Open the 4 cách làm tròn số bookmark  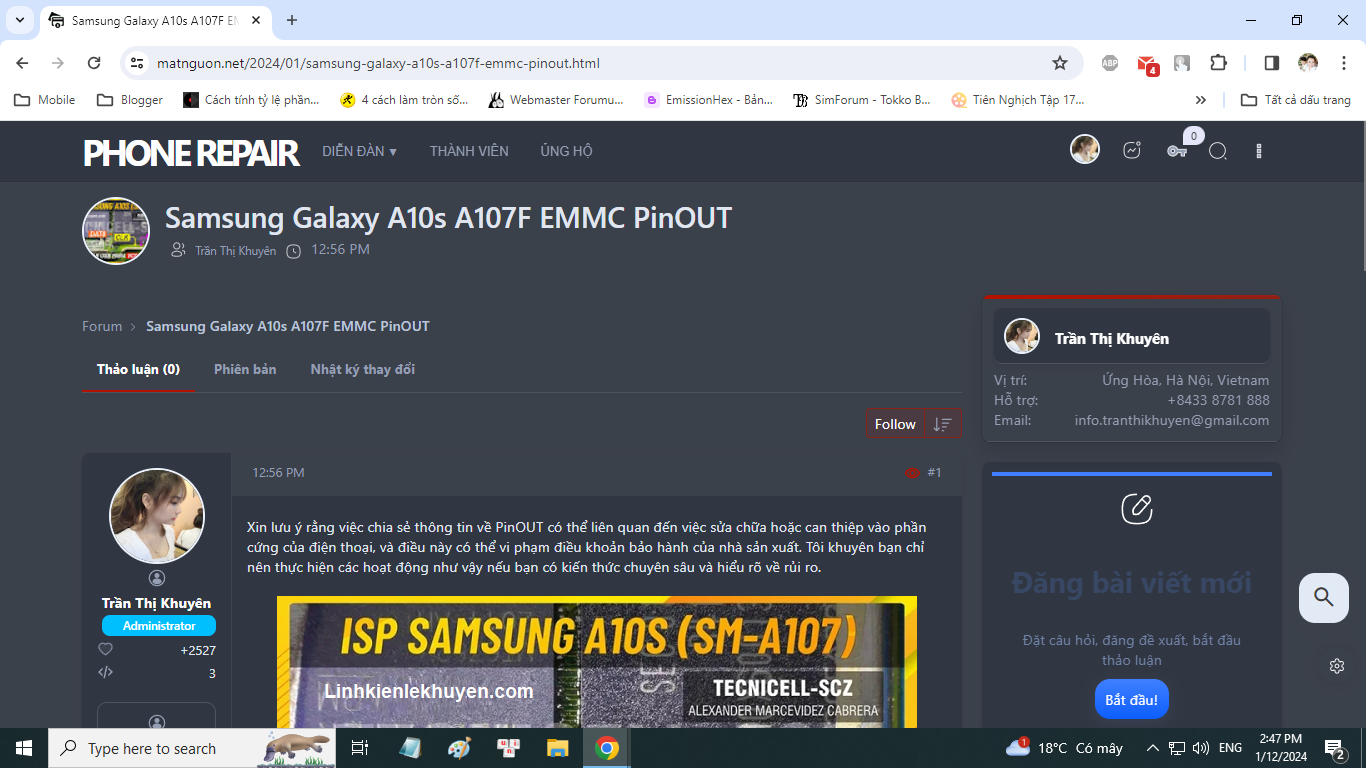pos(404,100)
